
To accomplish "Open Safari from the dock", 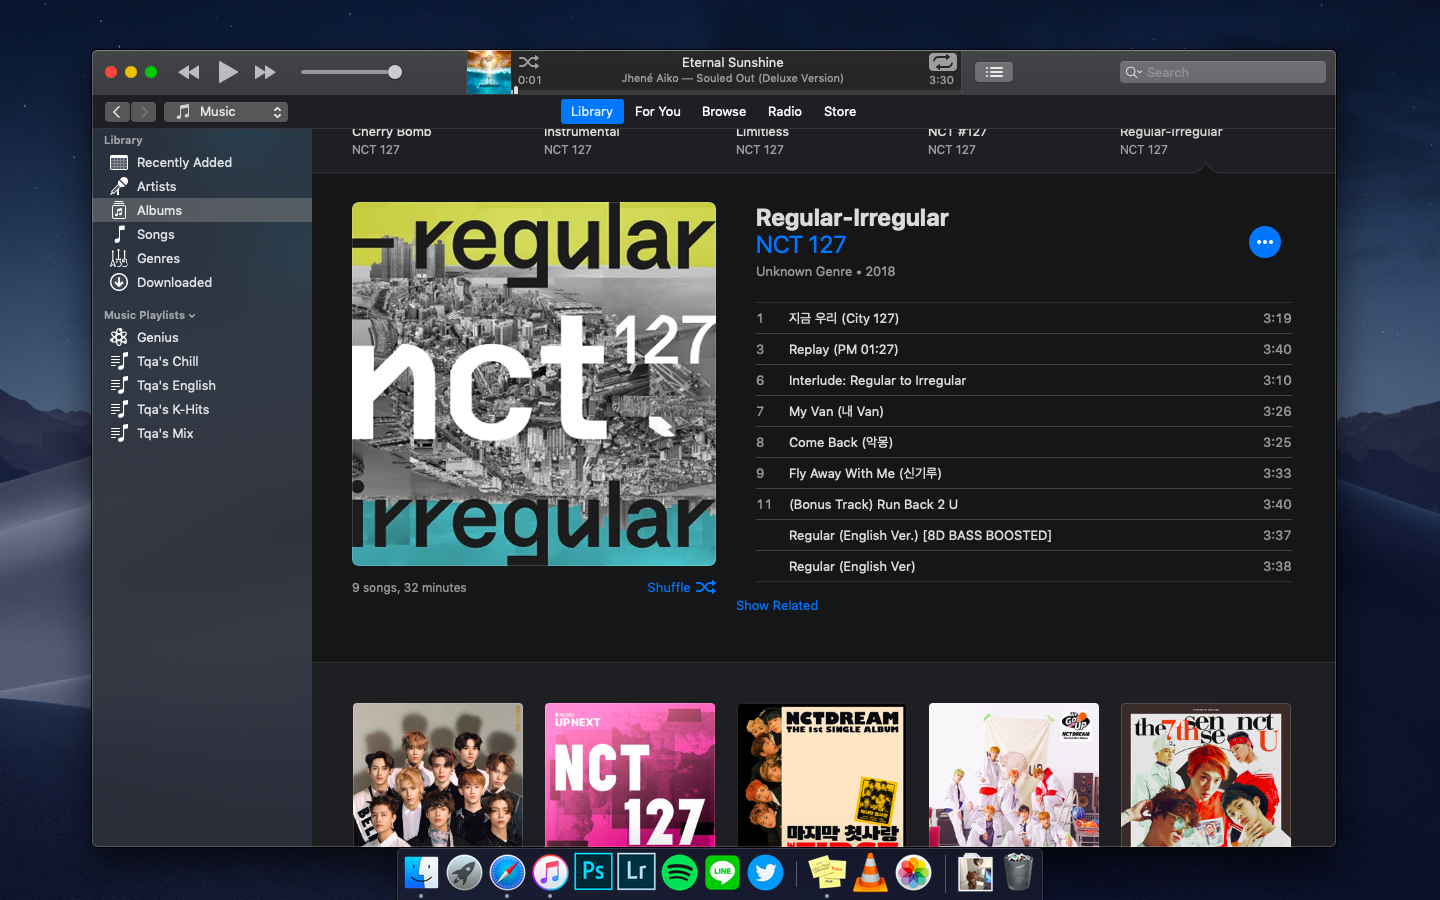I will point(507,872).
